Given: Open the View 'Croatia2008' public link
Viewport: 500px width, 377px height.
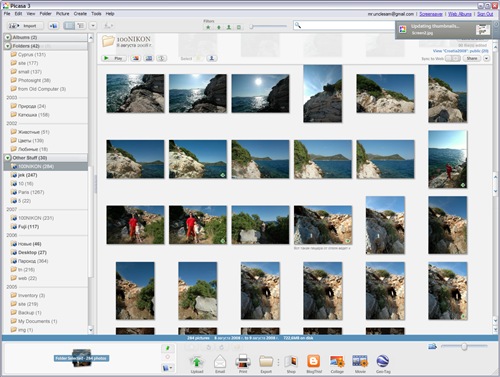Looking at the screenshot, I should pos(461,51).
